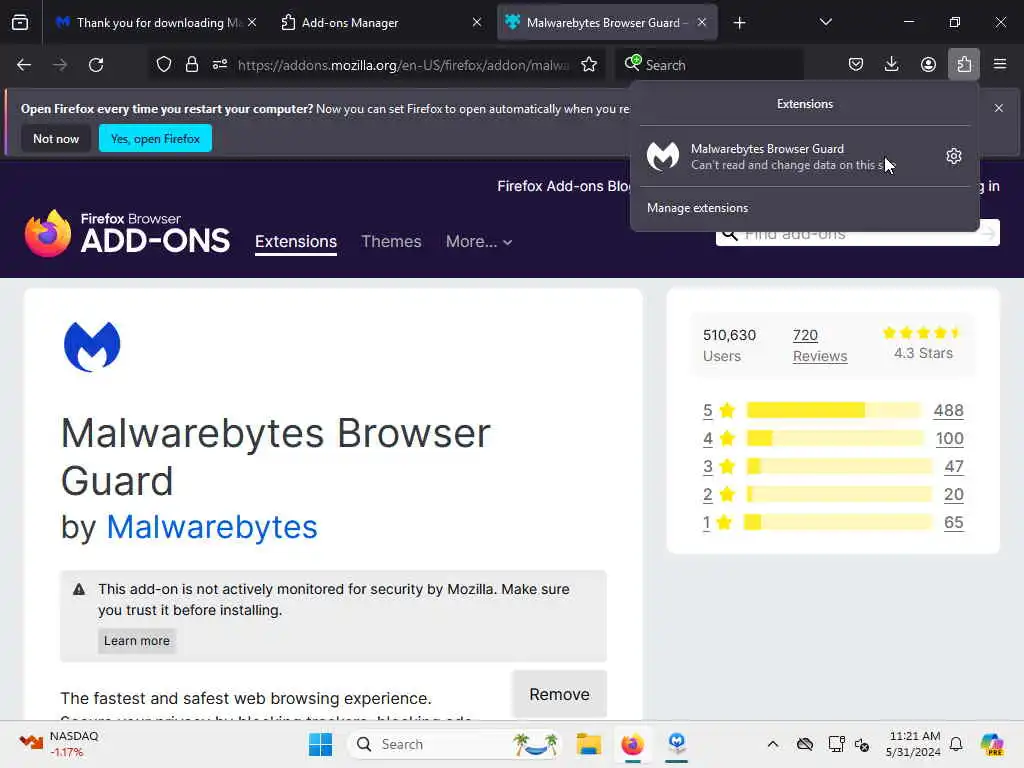Screen dimensions: 1024x768
Task: Open site permissions icon in address bar
Action: tap(220, 65)
